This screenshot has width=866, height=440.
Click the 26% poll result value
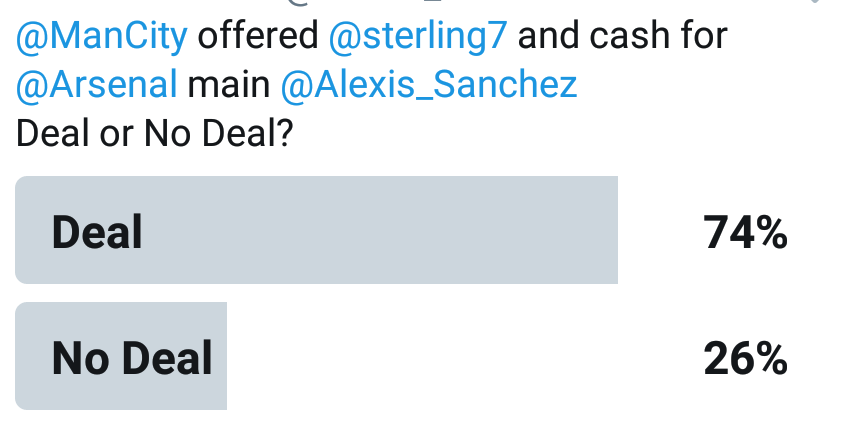pos(745,359)
